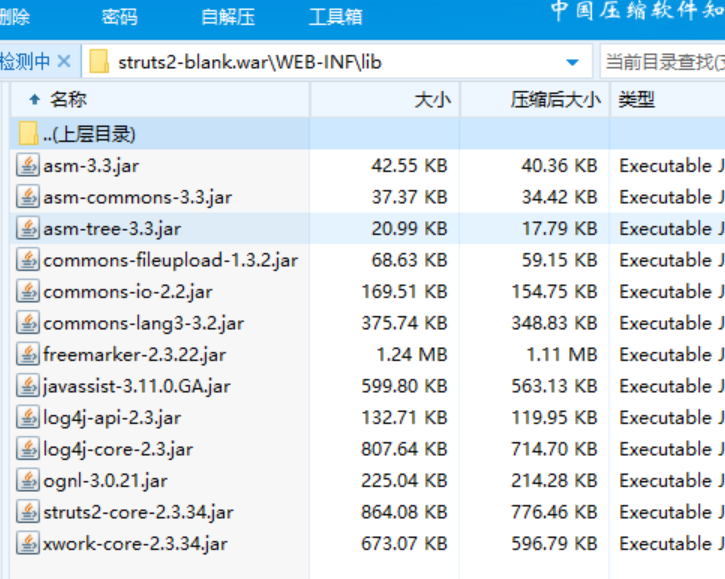Viewport: 725px width, 579px height.
Task: Sort by 压缩后大小 column header
Action: 535,99
